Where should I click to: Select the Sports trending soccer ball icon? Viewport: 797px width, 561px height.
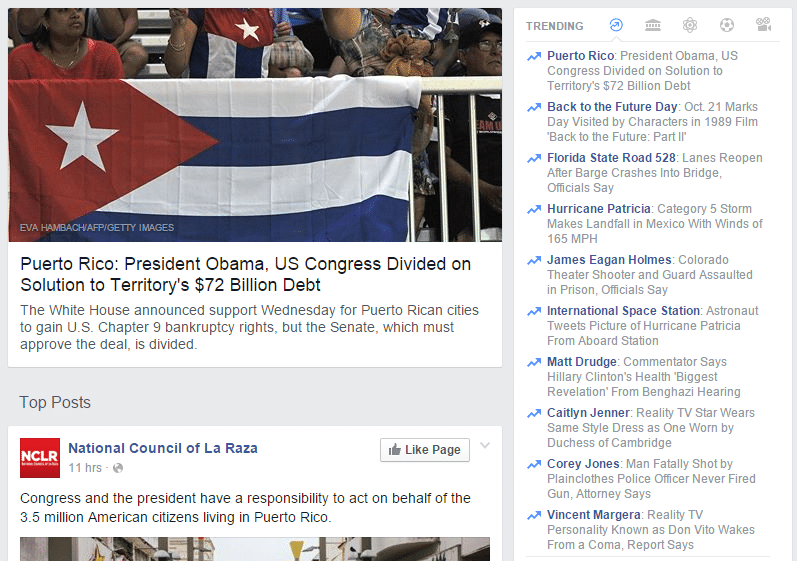[x=727, y=25]
